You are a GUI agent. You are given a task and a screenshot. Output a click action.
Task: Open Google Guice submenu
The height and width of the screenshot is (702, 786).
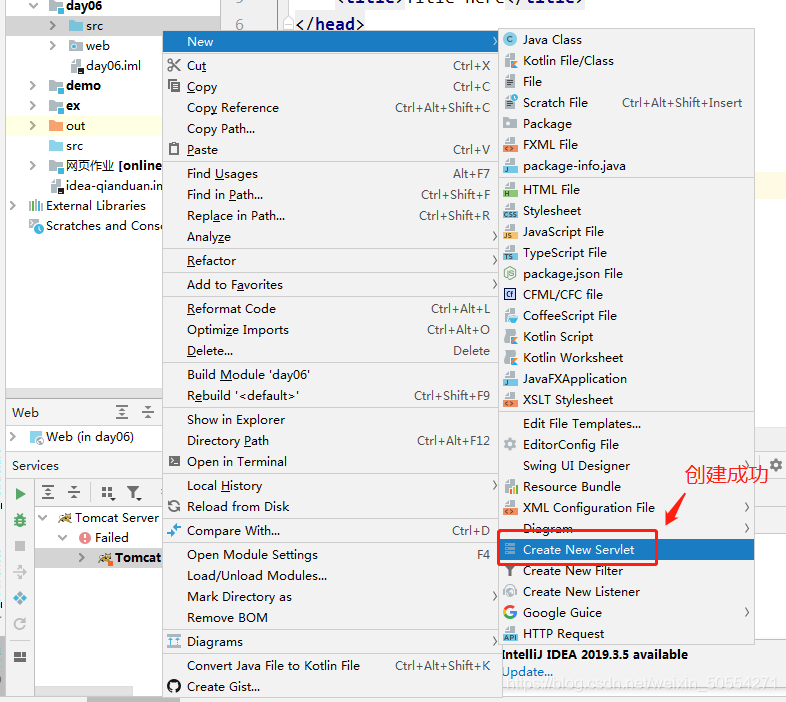(x=627, y=613)
